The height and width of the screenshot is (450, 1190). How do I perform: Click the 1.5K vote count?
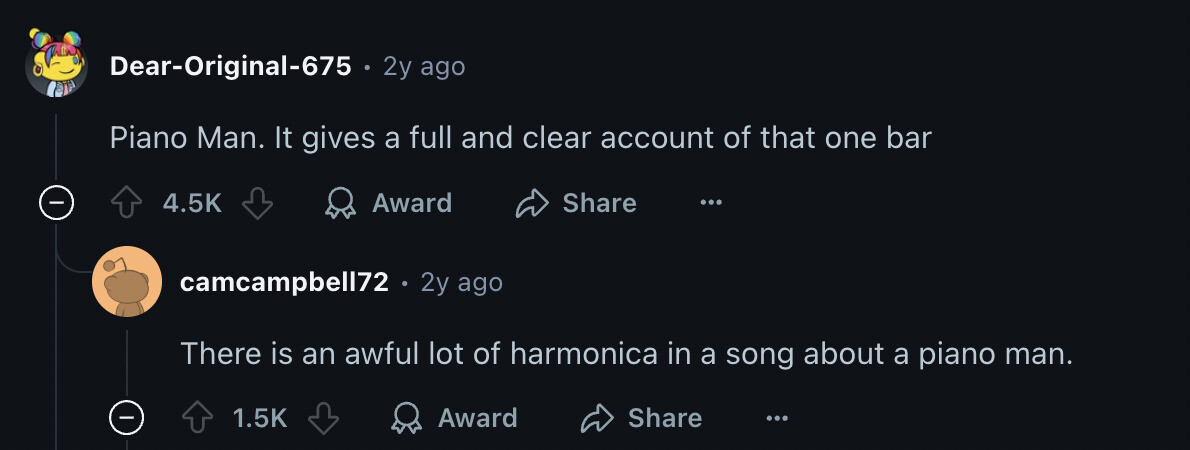(260, 418)
